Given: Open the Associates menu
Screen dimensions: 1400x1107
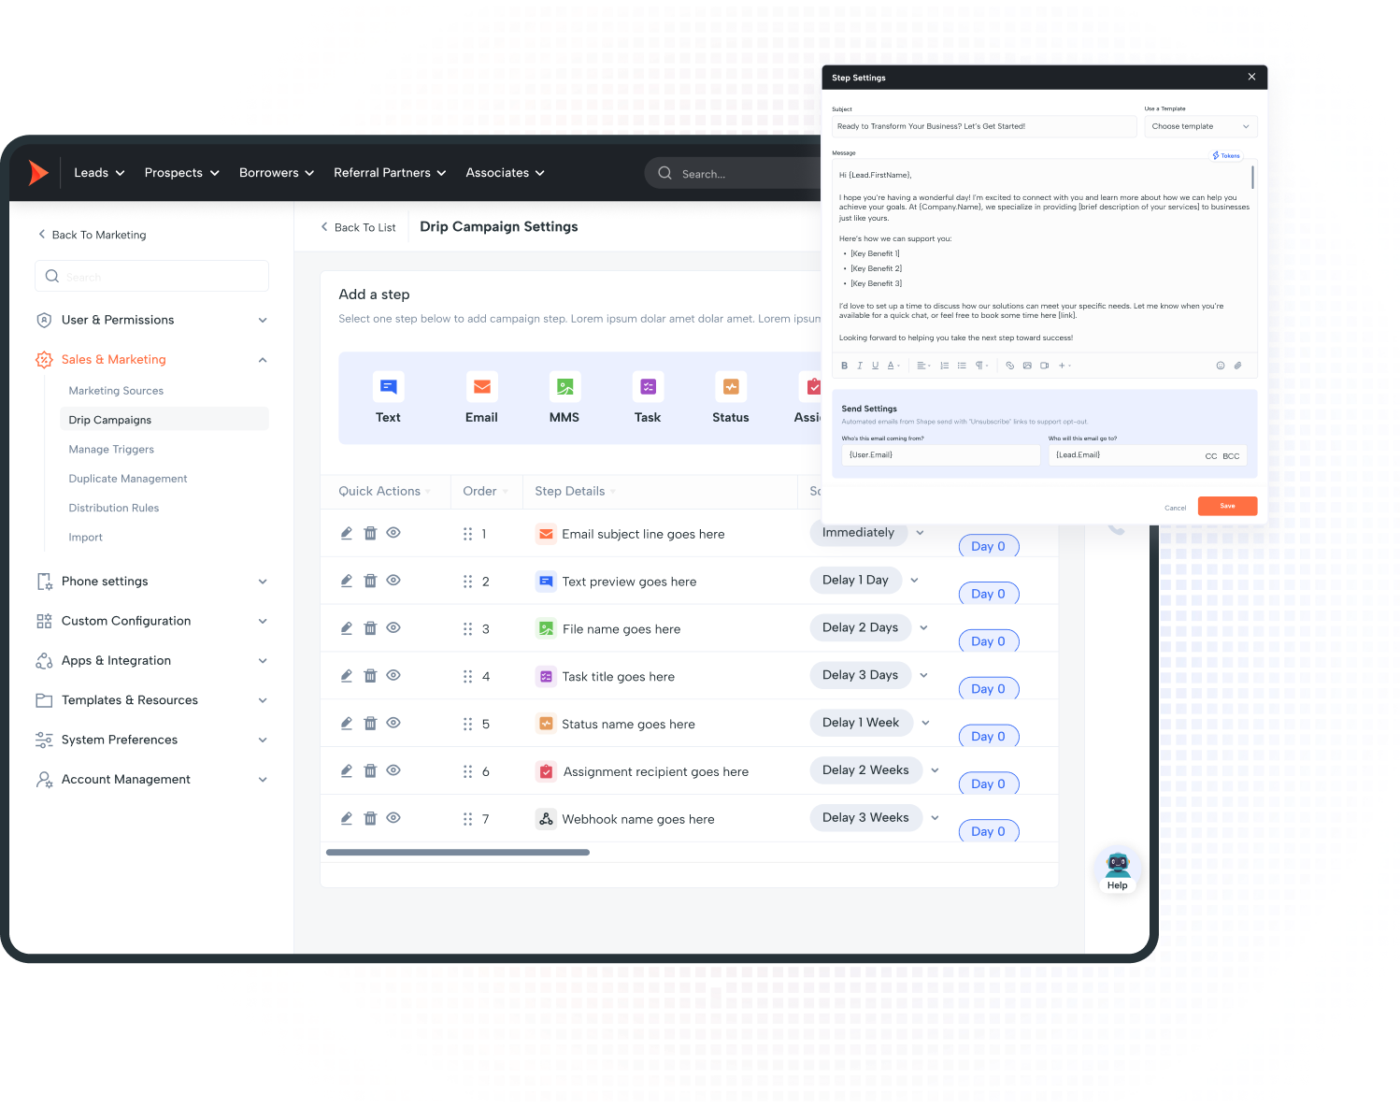Looking at the screenshot, I should (505, 173).
